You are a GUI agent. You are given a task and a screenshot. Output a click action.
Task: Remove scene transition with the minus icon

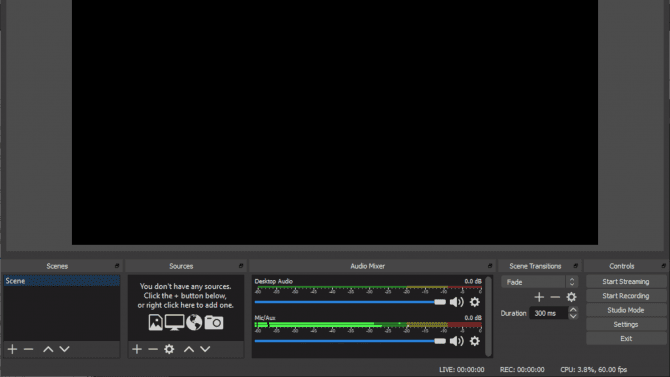(x=555, y=297)
